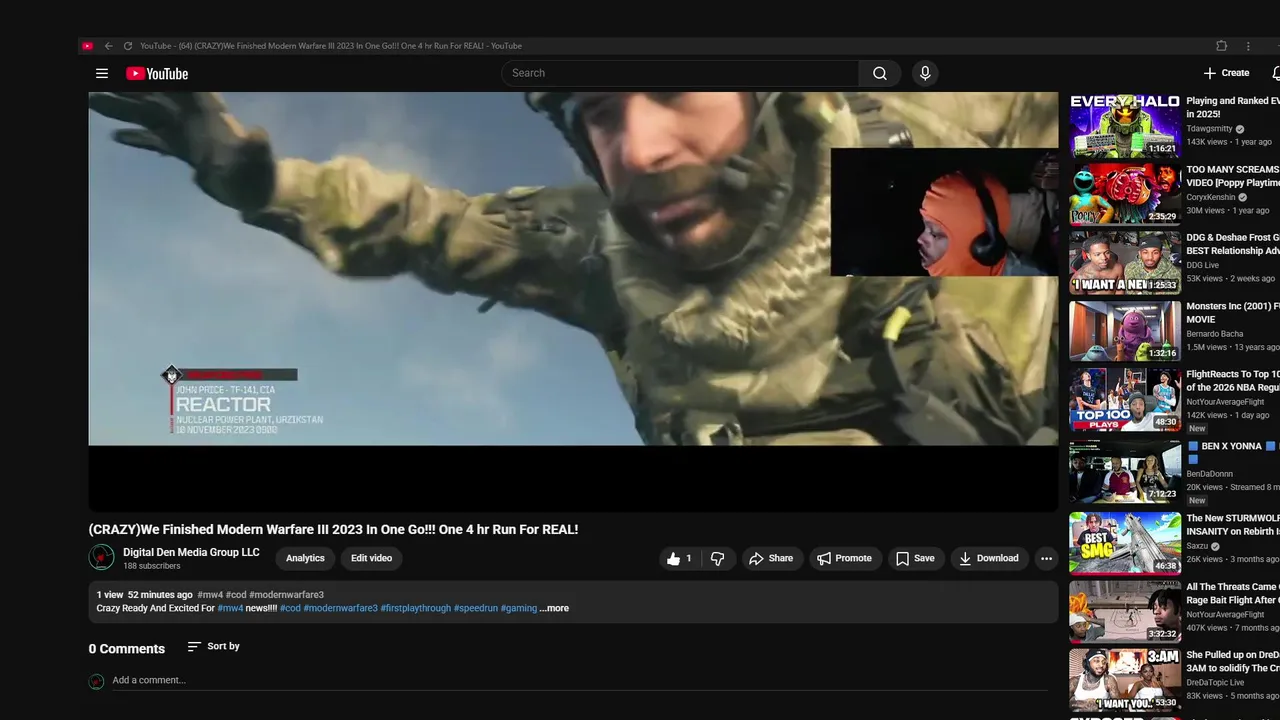The height and width of the screenshot is (720, 1280).
Task: Open more actions ellipsis menu
Action: [1046, 559]
